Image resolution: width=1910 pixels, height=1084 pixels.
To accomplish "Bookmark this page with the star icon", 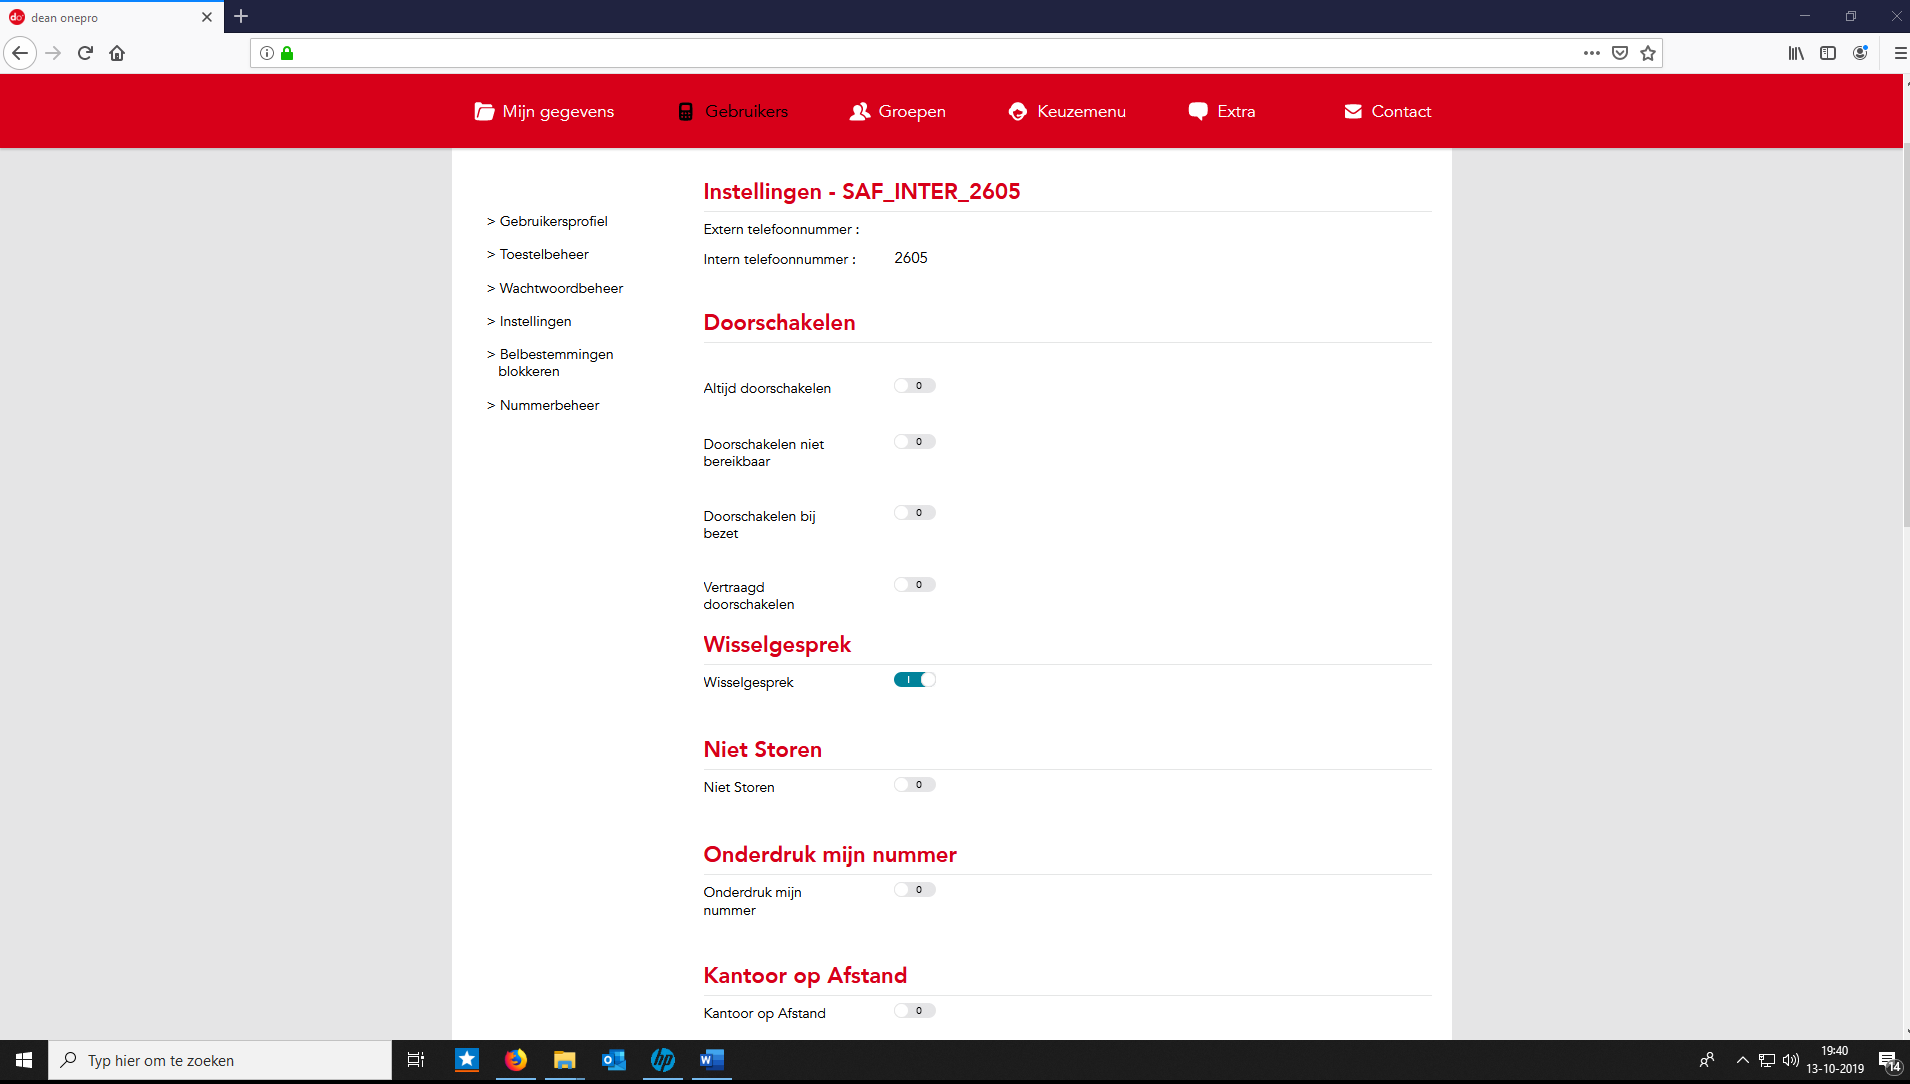I will [x=1648, y=53].
